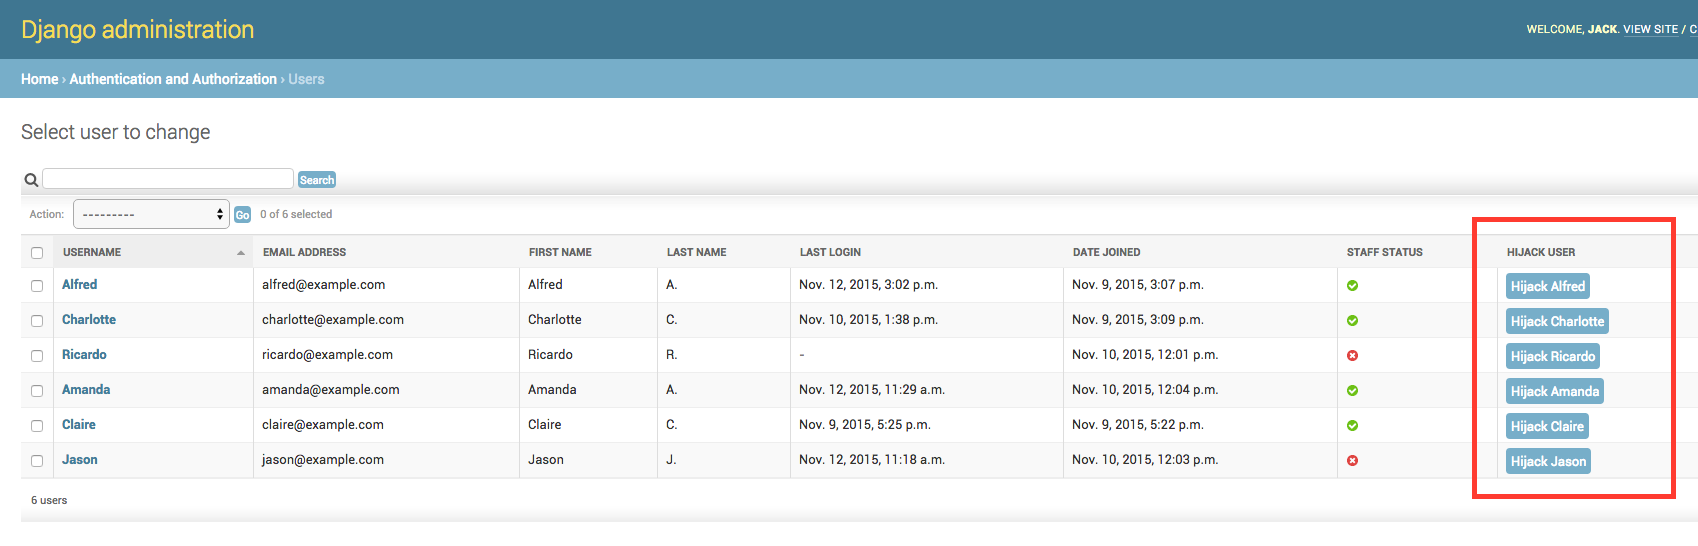This screenshot has width=1698, height=546.
Task: Sort by the Last Name column header
Action: (x=697, y=252)
